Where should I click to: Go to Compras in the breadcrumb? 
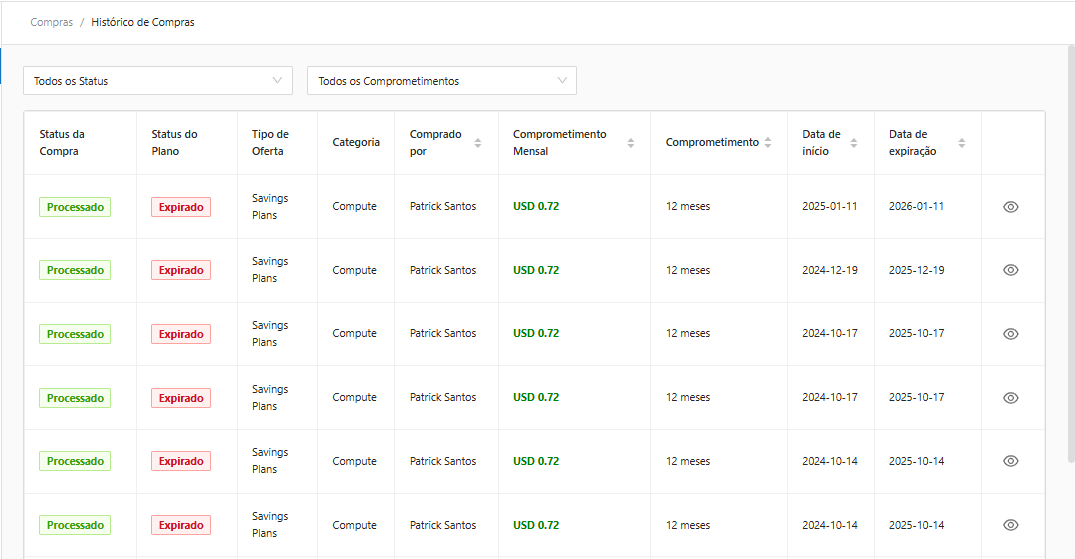tap(52, 22)
